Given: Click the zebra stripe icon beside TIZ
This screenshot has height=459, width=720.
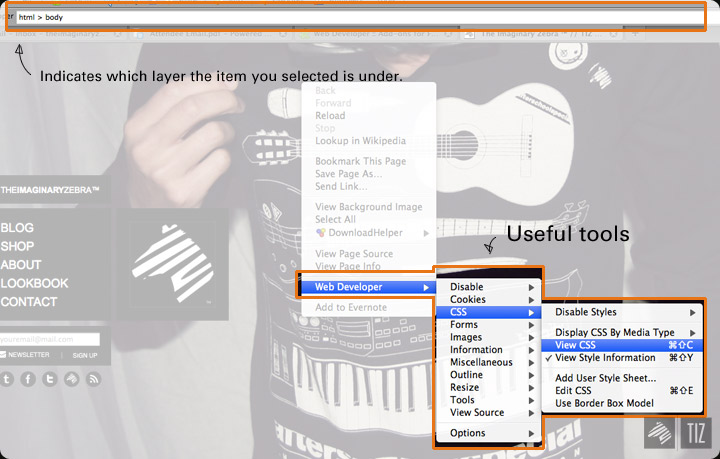Looking at the screenshot, I should tap(660, 432).
